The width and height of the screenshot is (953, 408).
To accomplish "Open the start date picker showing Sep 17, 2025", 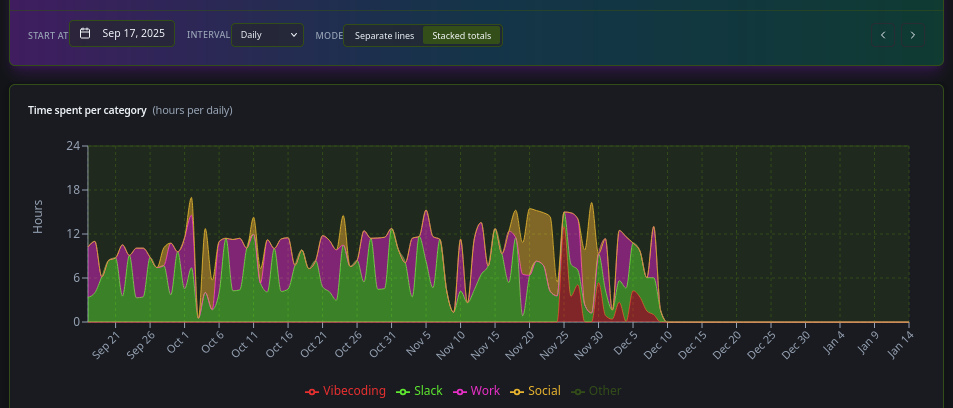I will pyautogui.click(x=132, y=33).
